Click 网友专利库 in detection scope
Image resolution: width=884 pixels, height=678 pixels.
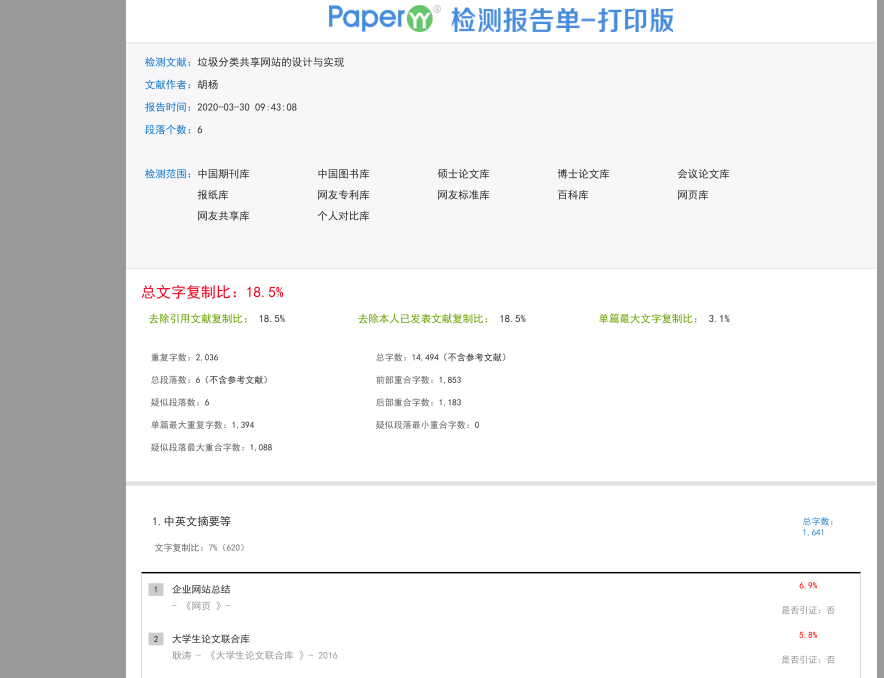tap(343, 195)
